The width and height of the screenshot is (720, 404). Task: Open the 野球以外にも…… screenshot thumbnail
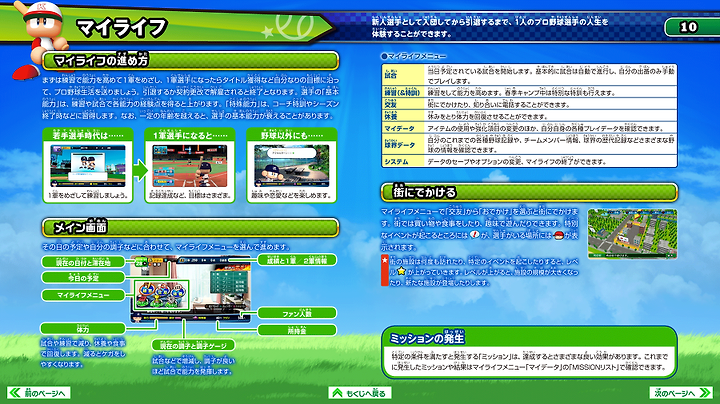292,166
